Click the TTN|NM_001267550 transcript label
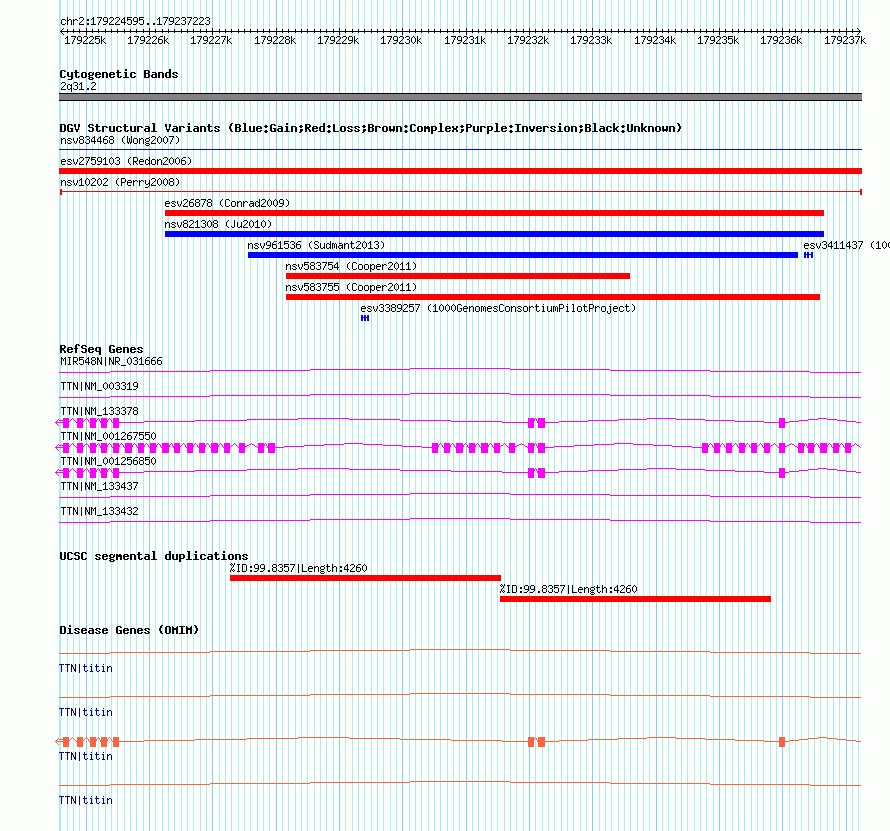This screenshot has height=831, width=890. tap(108, 437)
